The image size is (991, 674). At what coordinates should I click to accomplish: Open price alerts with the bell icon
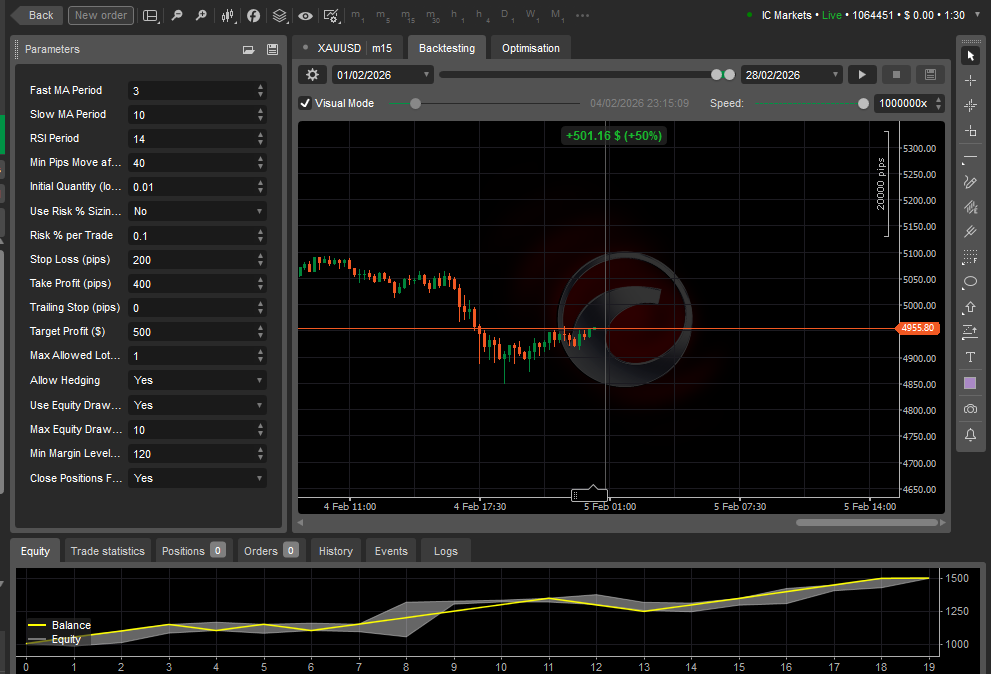[x=969, y=435]
